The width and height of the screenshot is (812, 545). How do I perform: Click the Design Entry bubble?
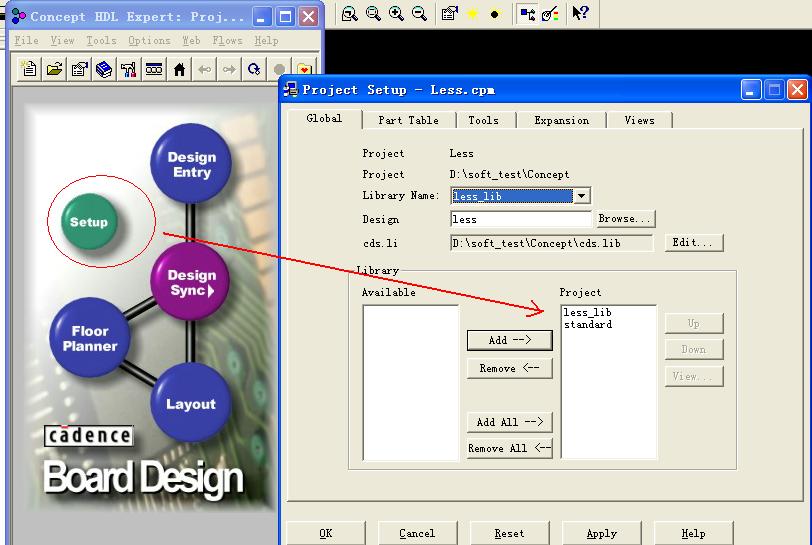(191, 164)
